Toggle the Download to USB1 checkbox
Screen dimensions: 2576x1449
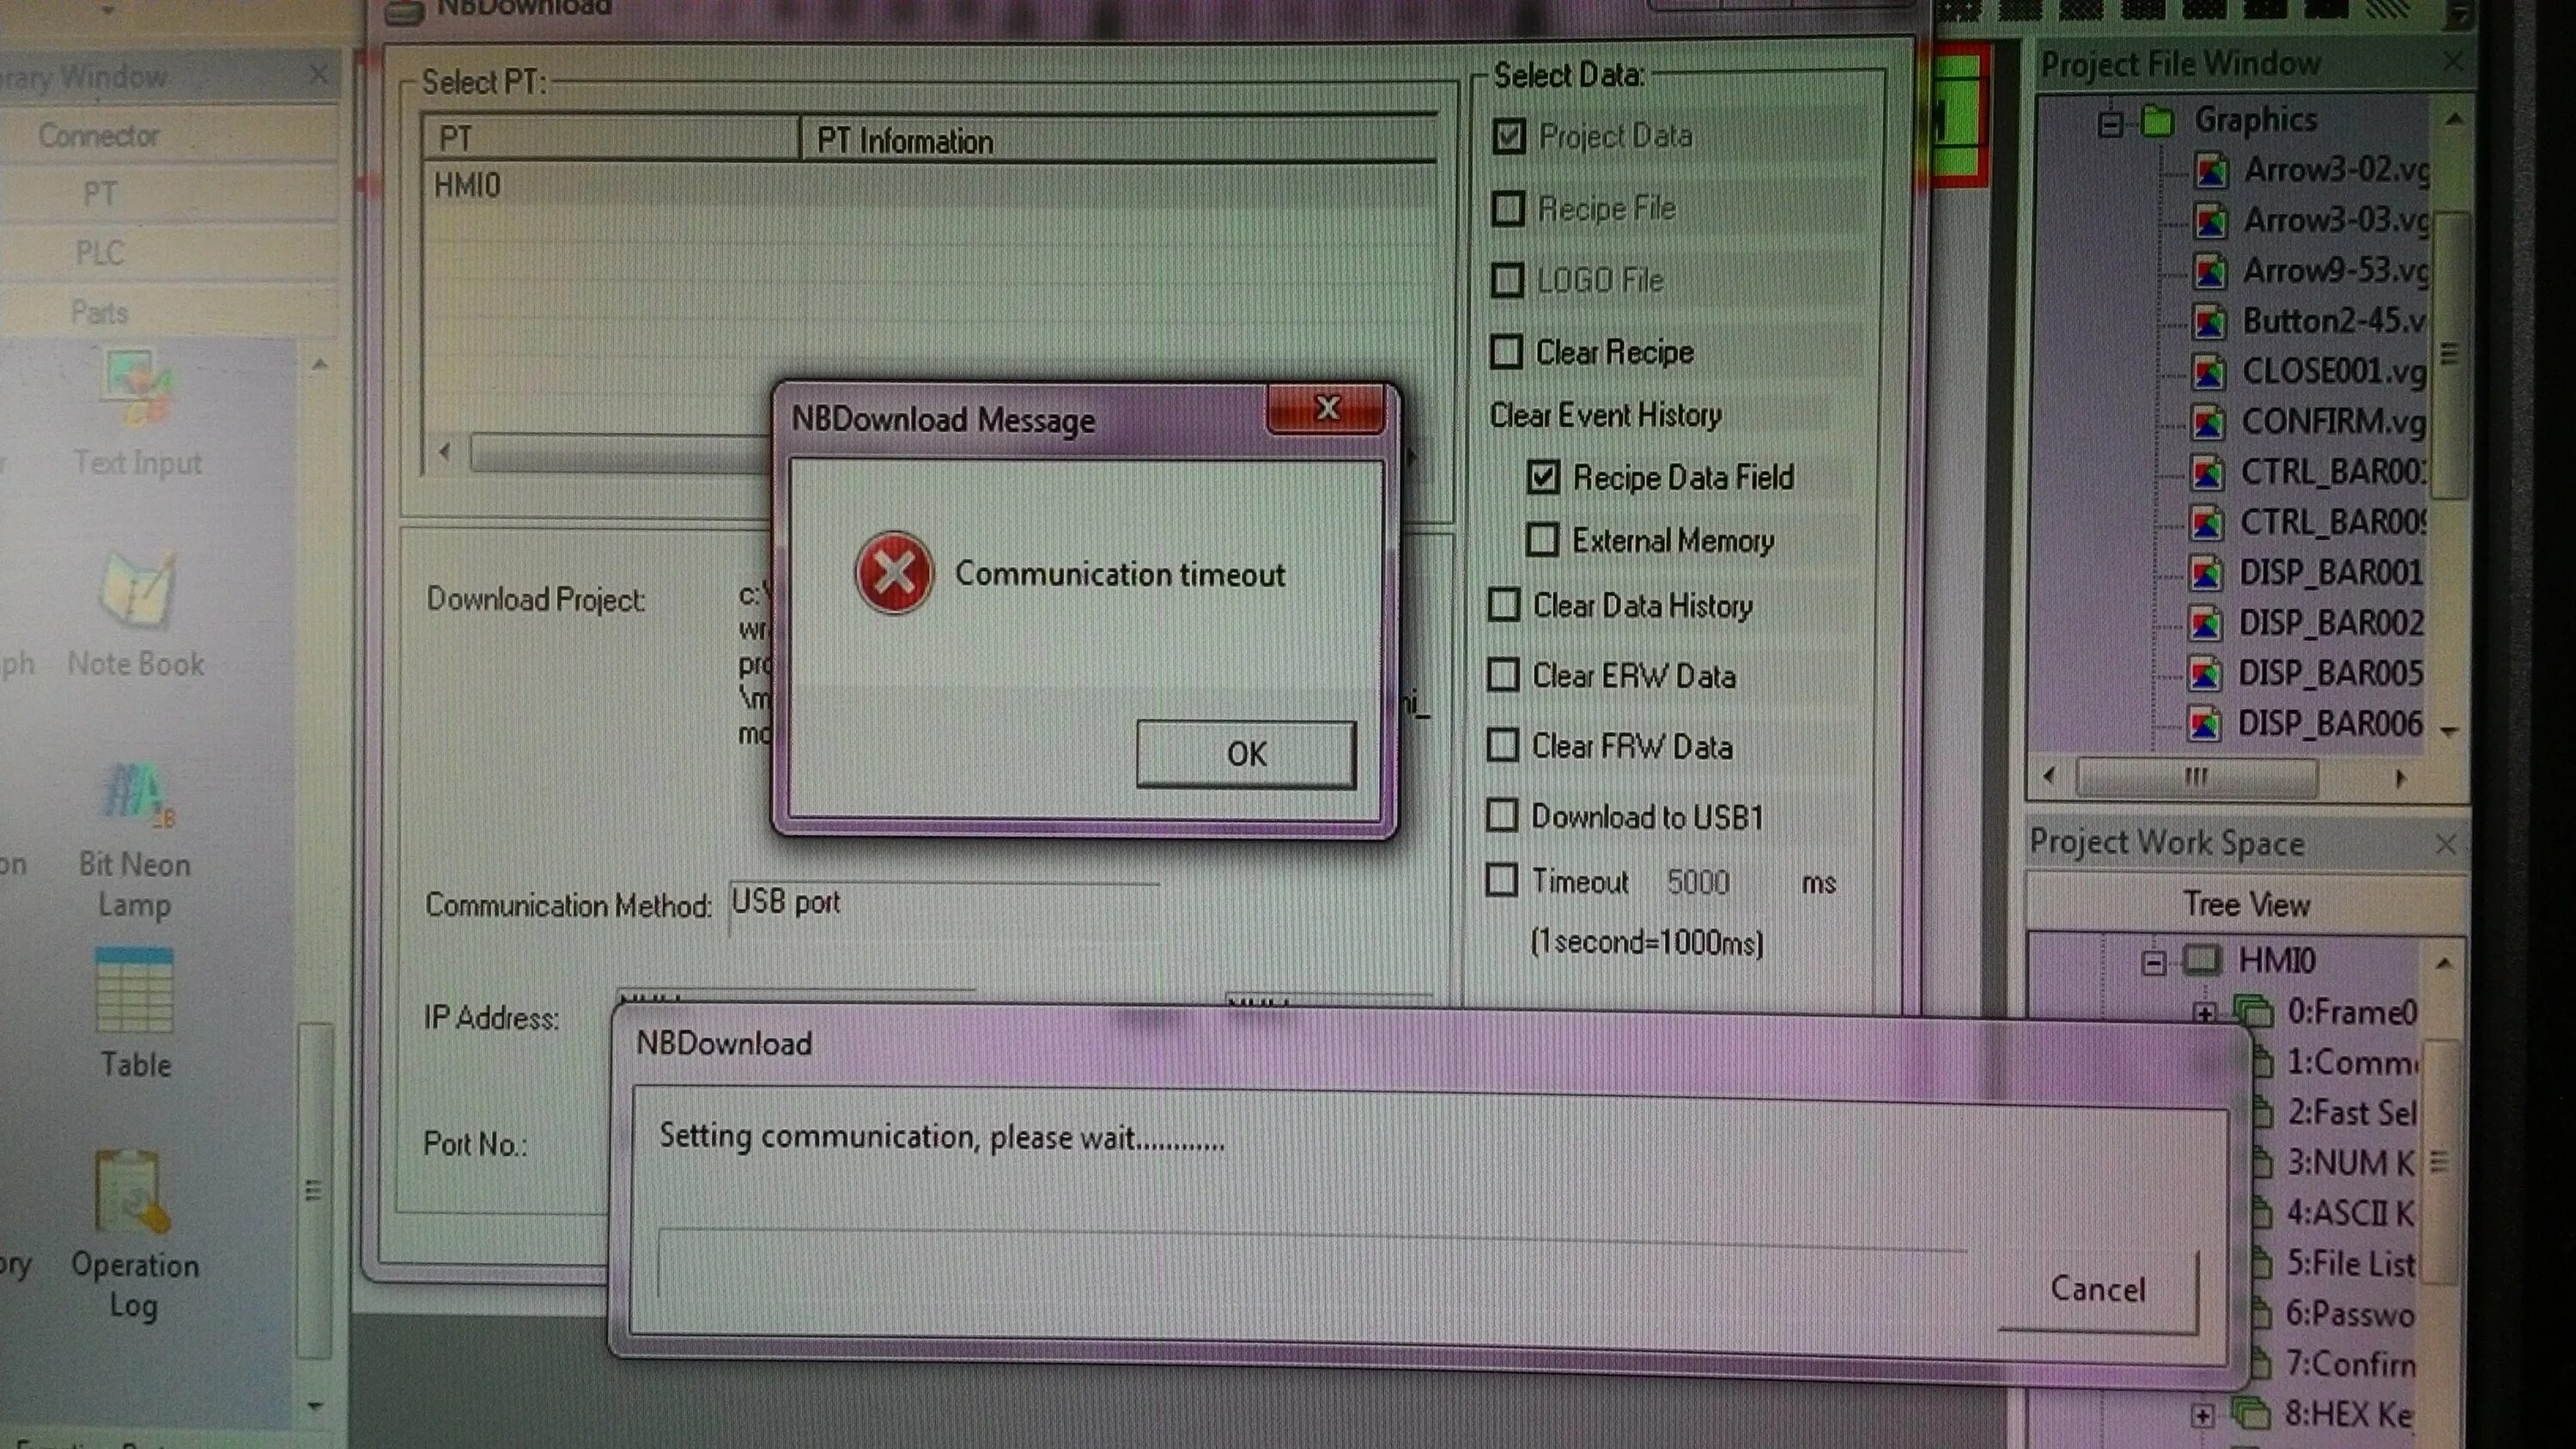click(1505, 814)
